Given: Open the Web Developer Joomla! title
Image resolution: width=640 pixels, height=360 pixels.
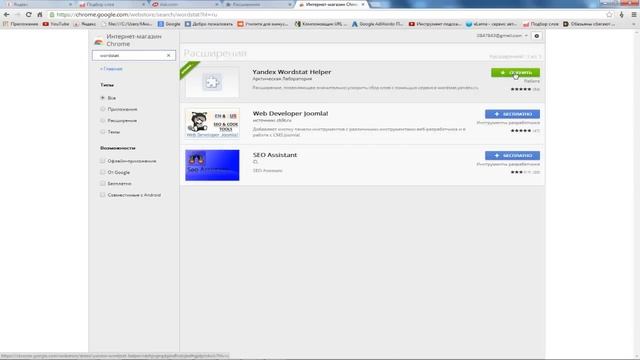Looking at the screenshot, I should pyautogui.click(x=290, y=113).
